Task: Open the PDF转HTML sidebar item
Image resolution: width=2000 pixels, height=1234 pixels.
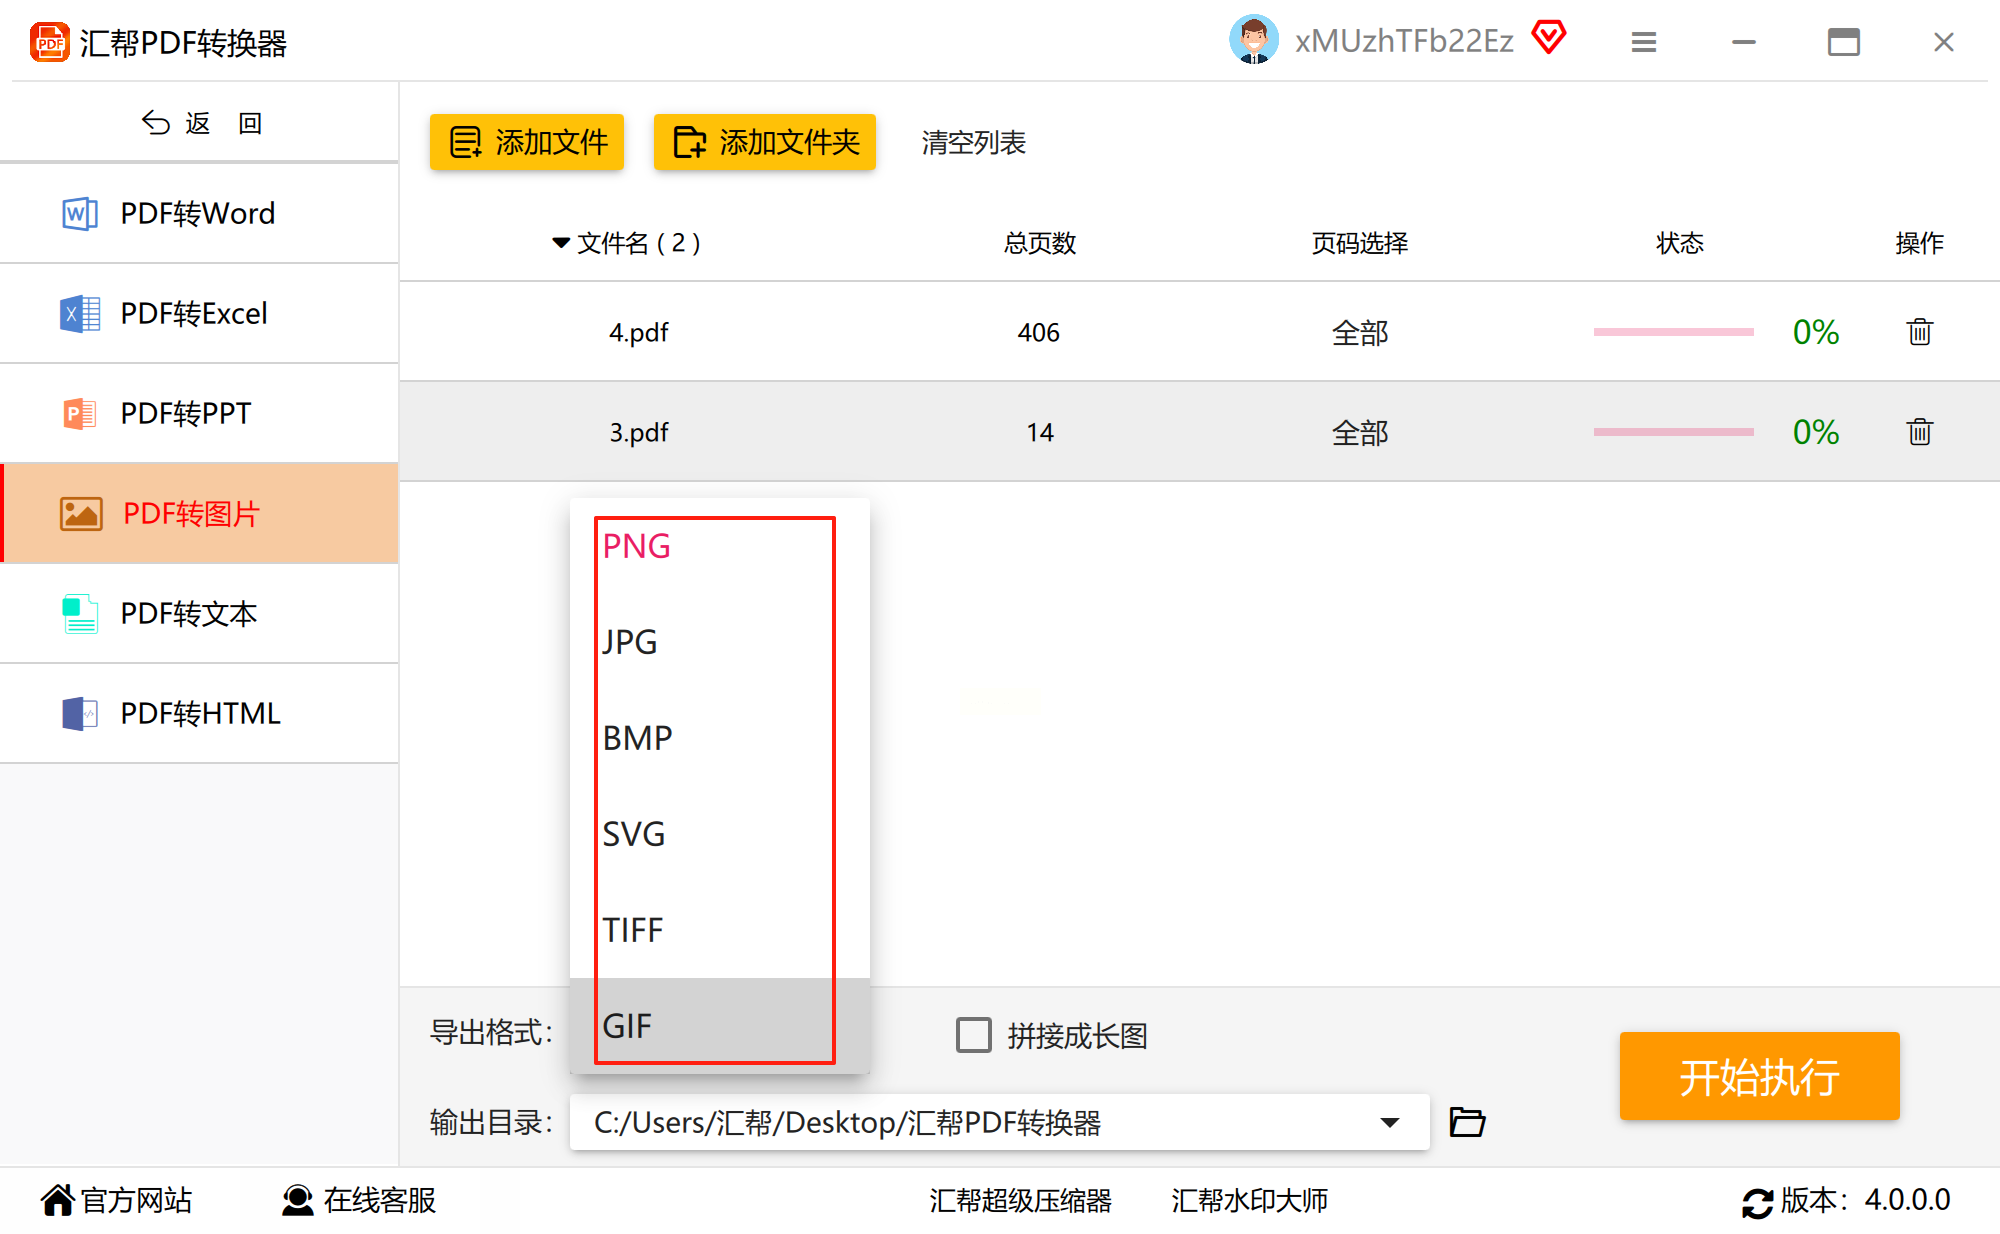Action: pyautogui.click(x=200, y=713)
